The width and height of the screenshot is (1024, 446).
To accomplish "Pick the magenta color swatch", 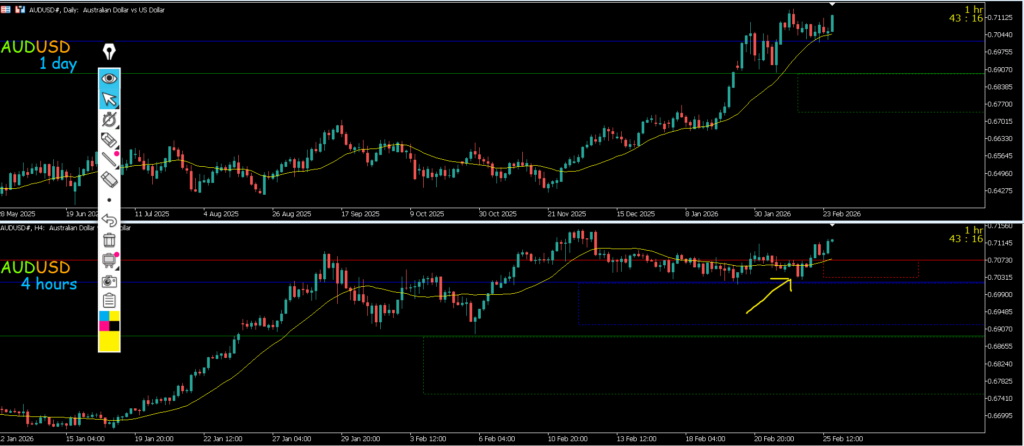I will pyautogui.click(x=103, y=326).
